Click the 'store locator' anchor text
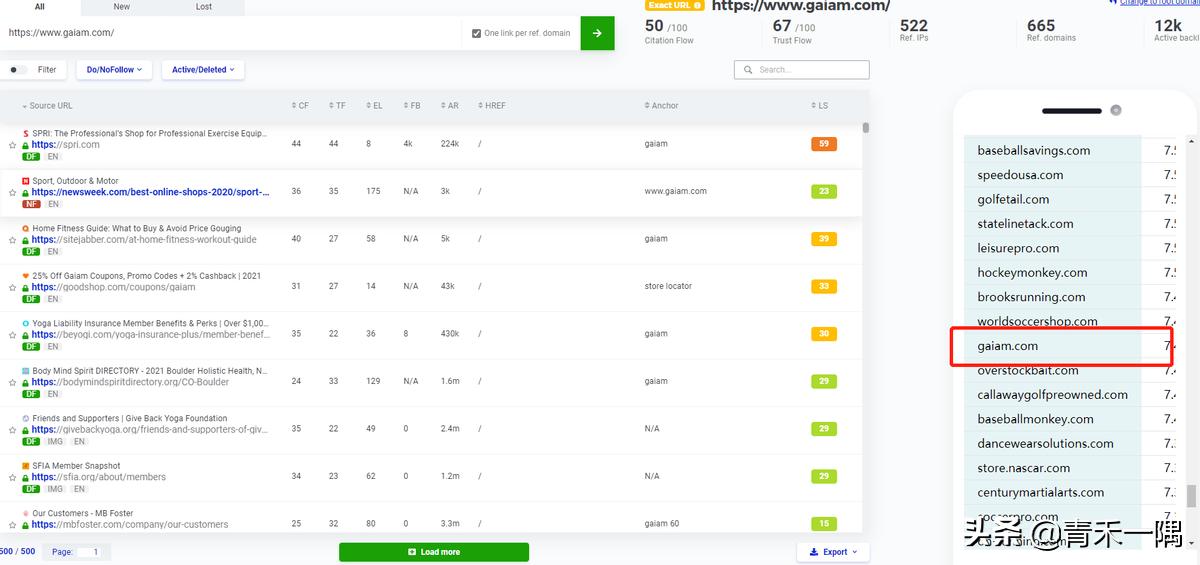Image resolution: width=1200 pixels, height=565 pixels. [668, 286]
